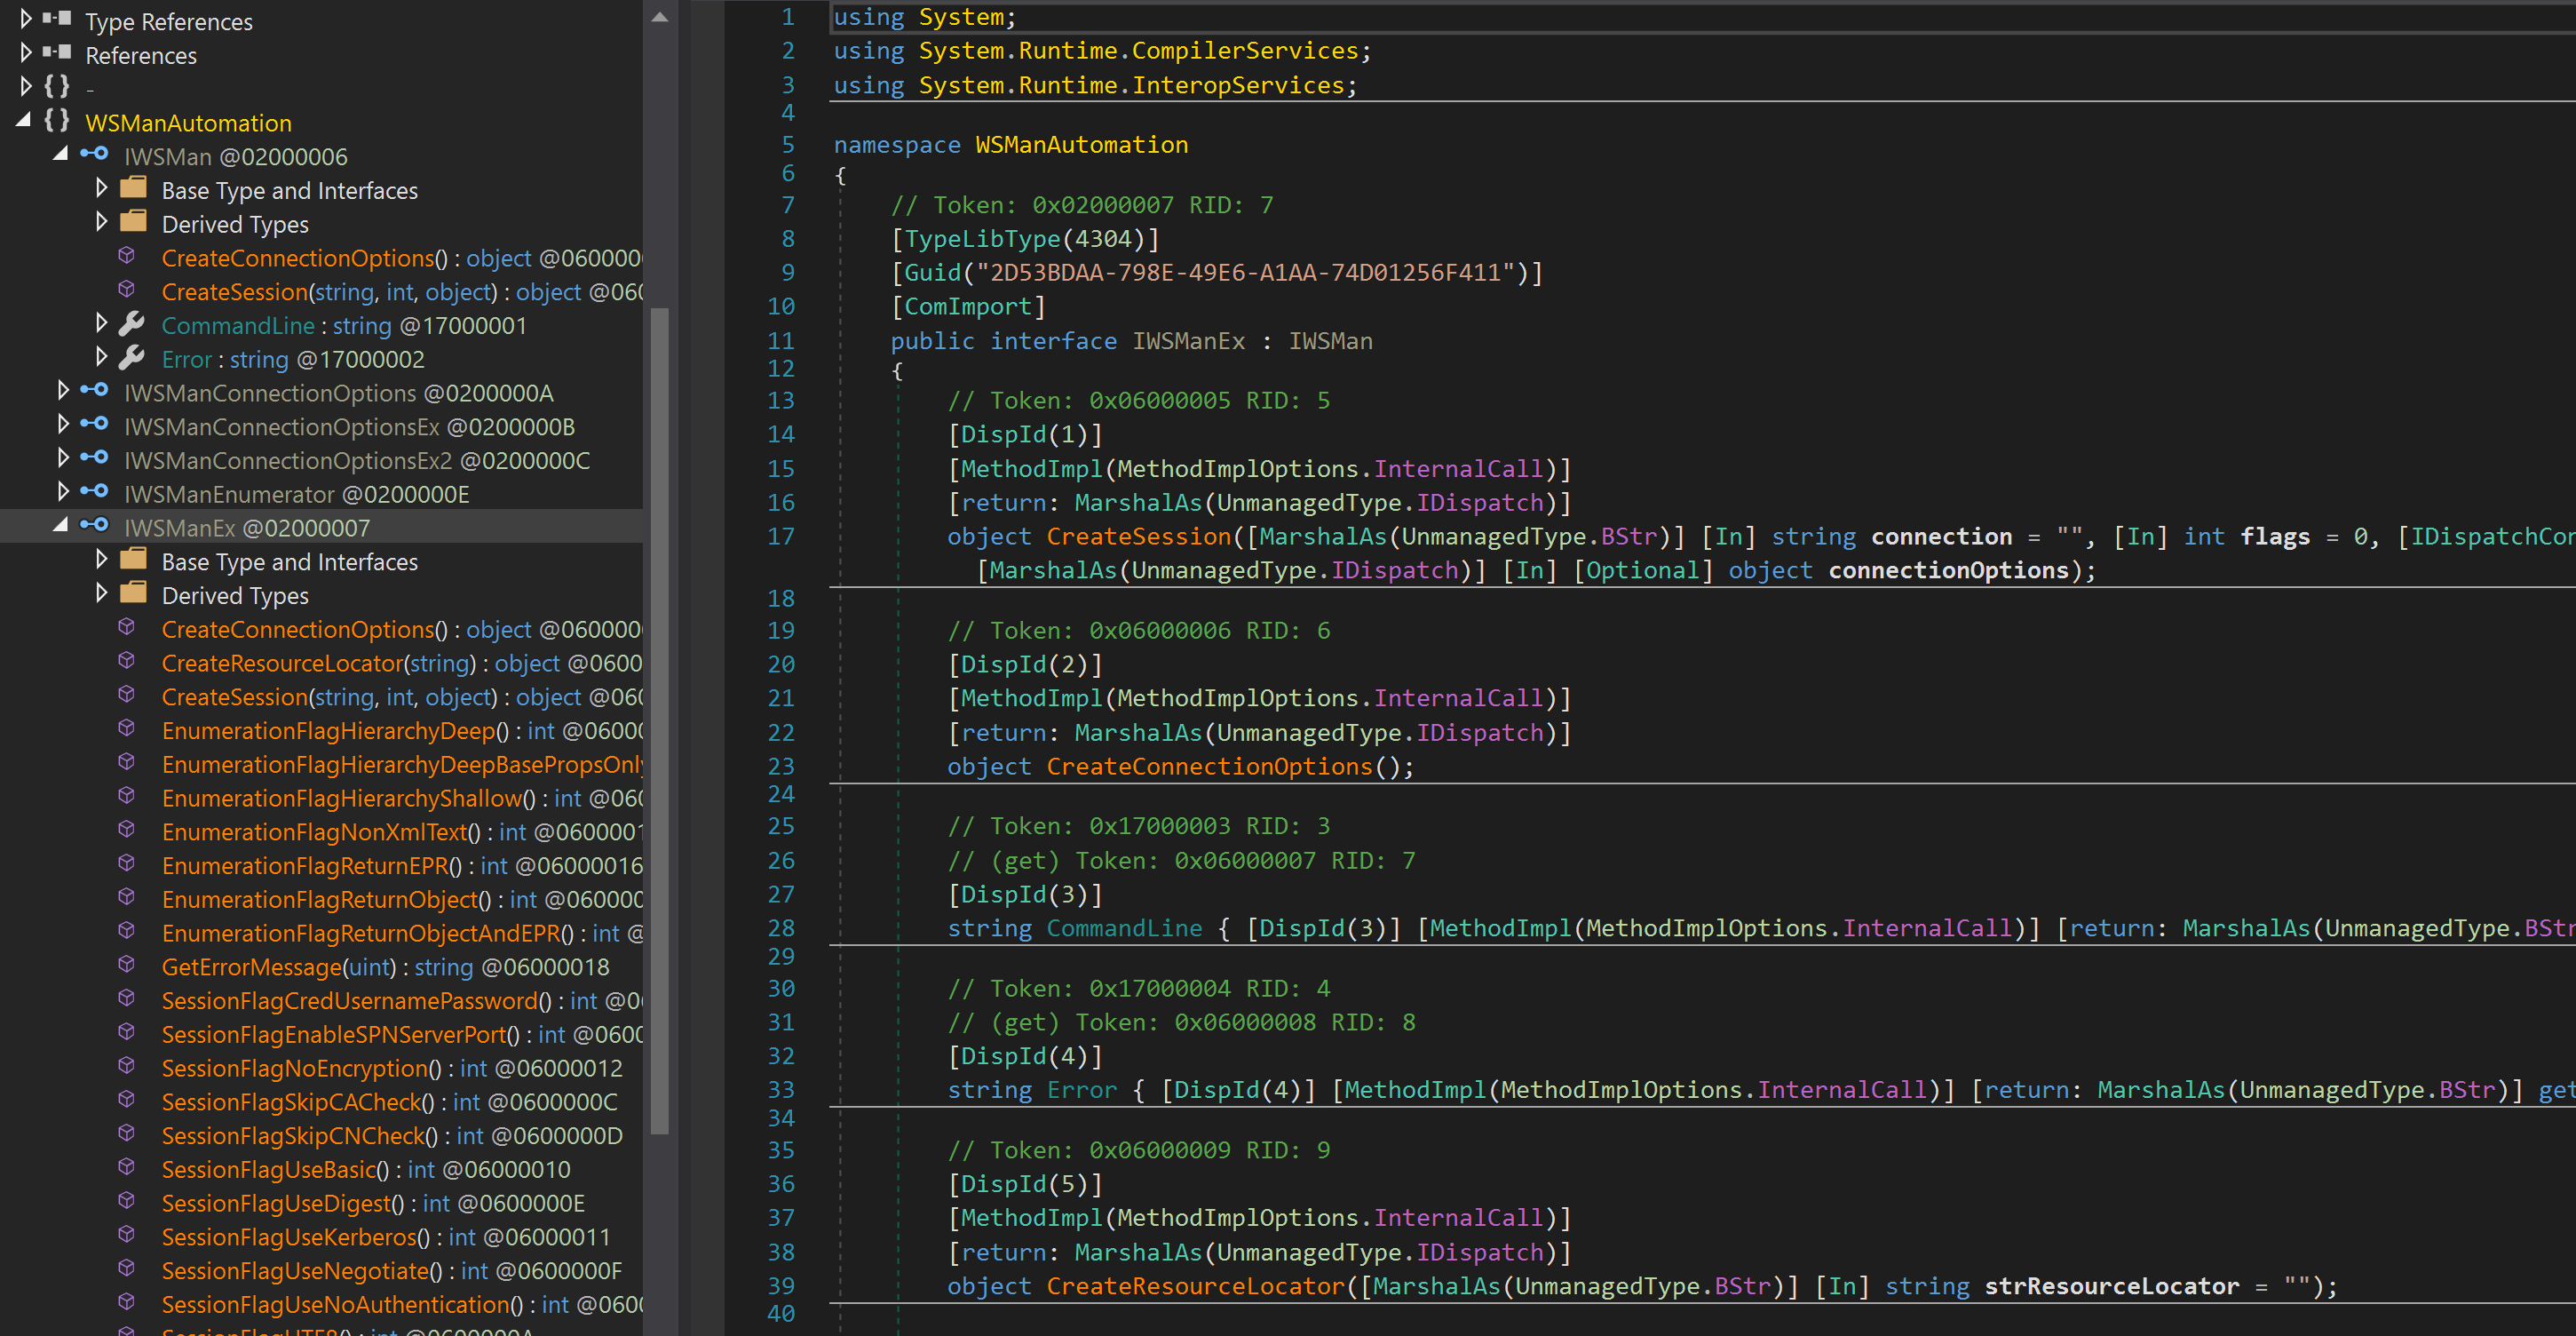
Task: Click the IWSManEnumerator interface icon
Action: (x=95, y=493)
